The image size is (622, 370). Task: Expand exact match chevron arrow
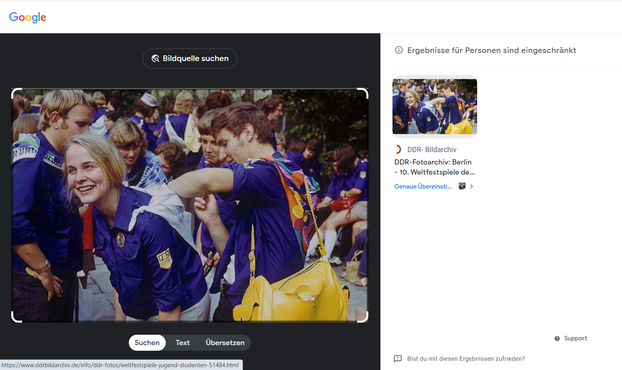(x=471, y=186)
